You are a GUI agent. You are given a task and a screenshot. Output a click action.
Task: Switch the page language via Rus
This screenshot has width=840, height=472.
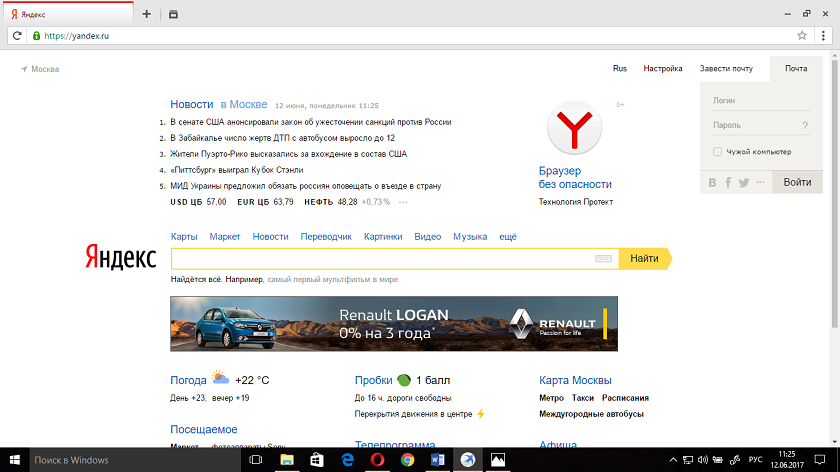click(620, 69)
